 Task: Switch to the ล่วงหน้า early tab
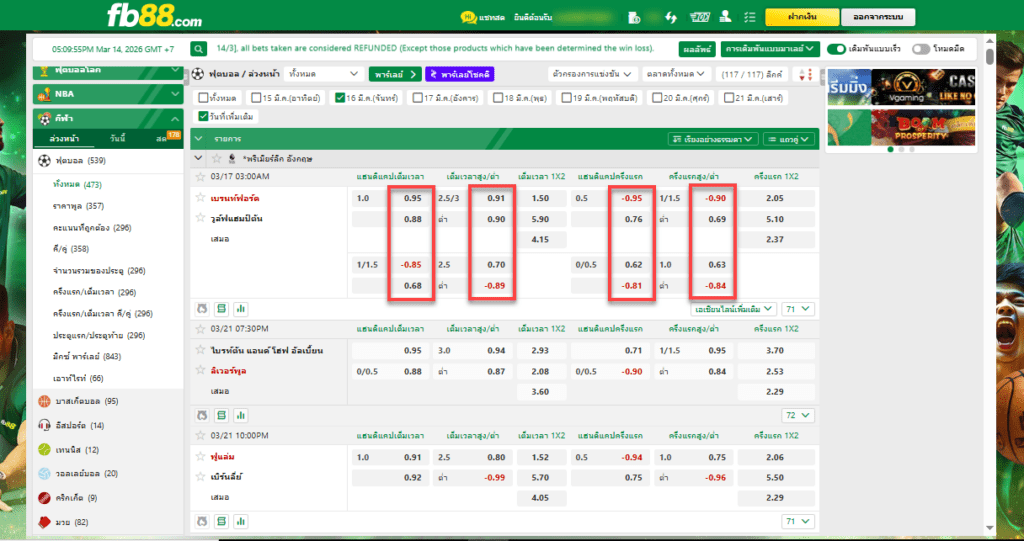[x=64, y=139]
